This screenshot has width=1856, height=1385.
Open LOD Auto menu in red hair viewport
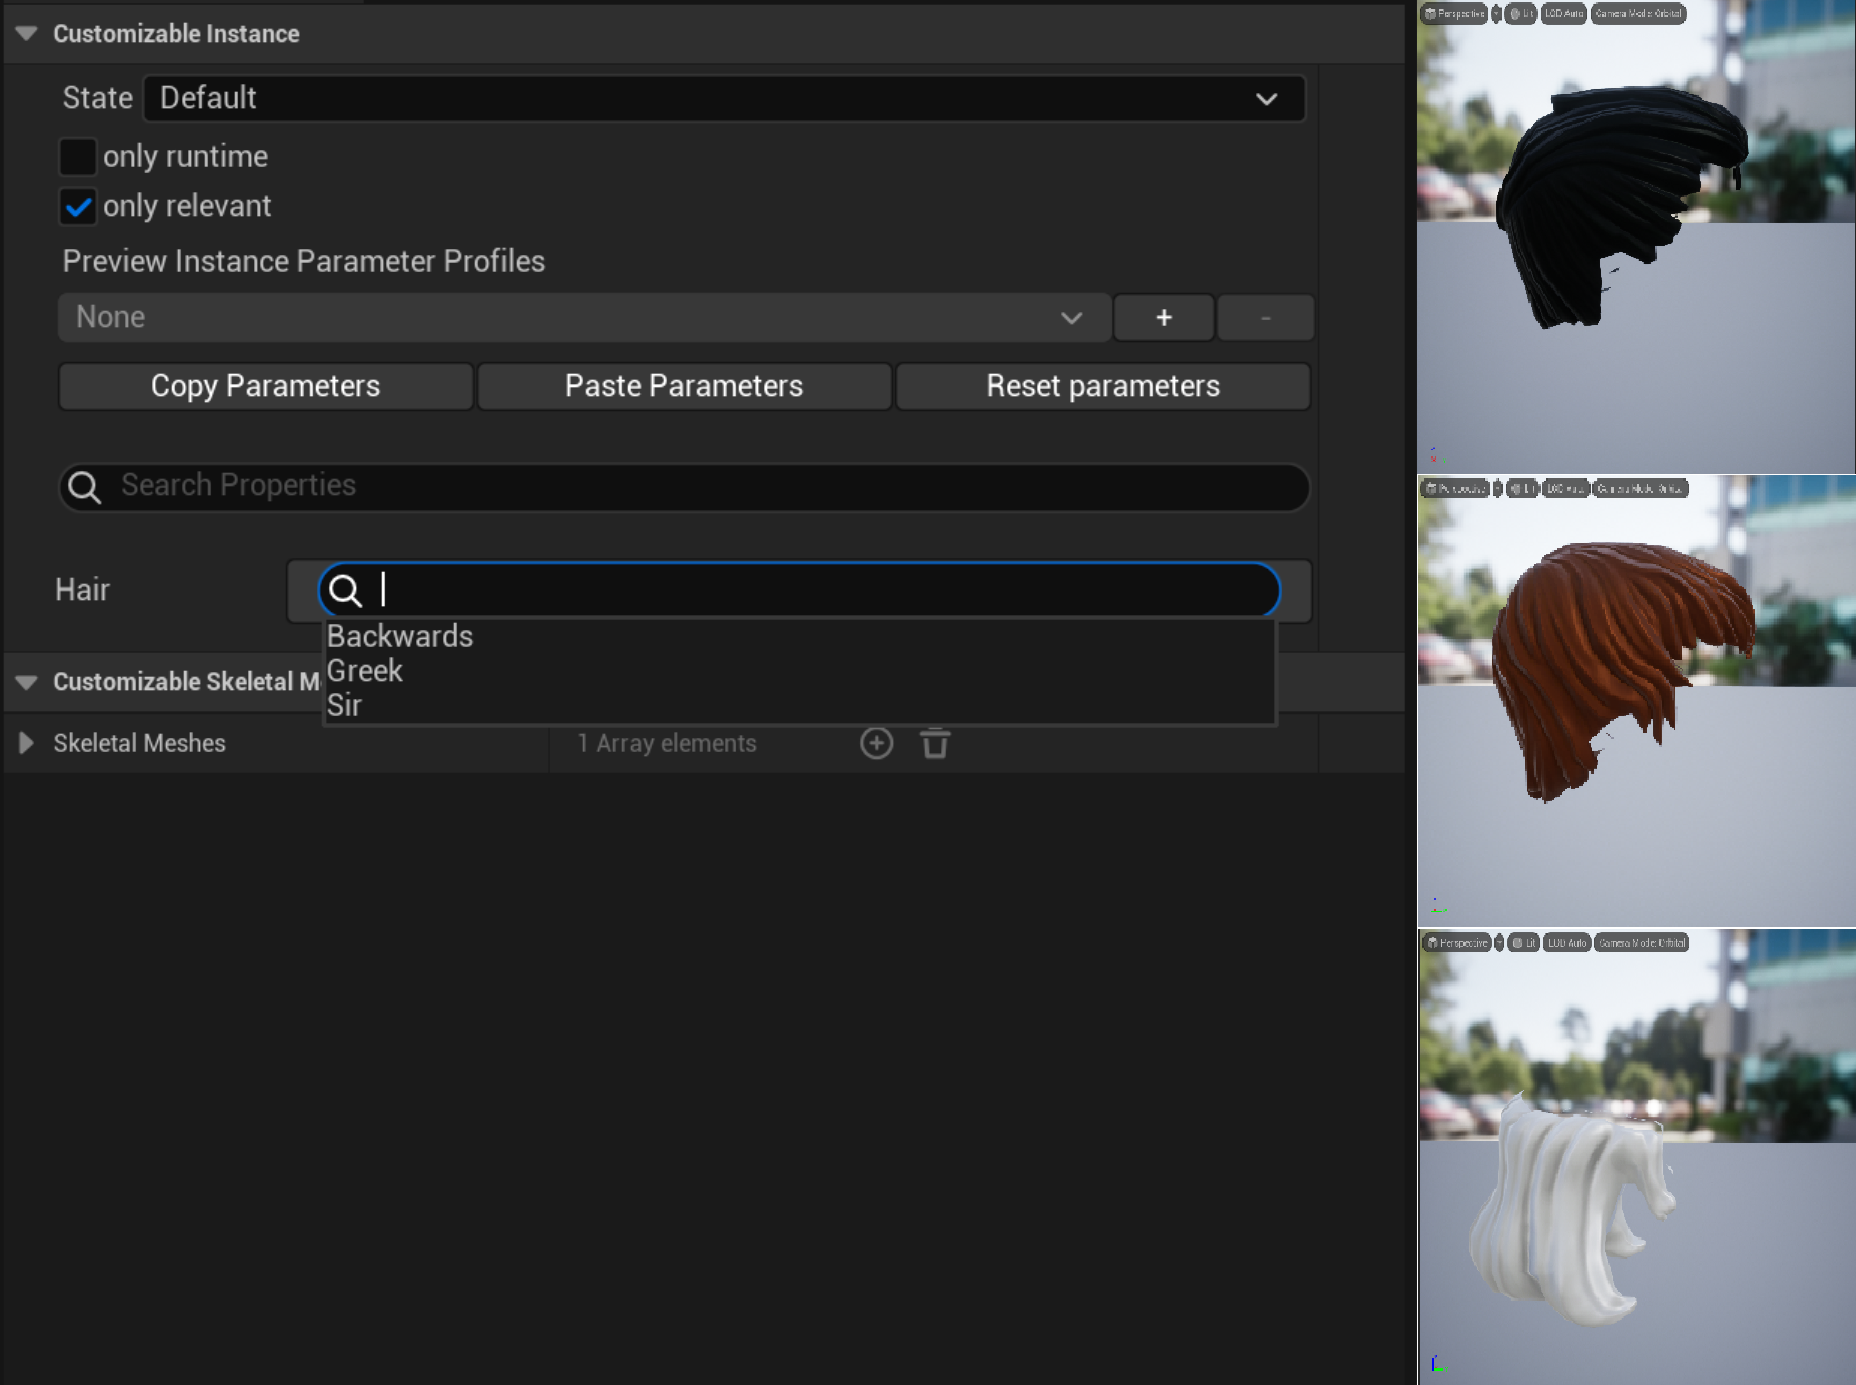(x=1566, y=489)
